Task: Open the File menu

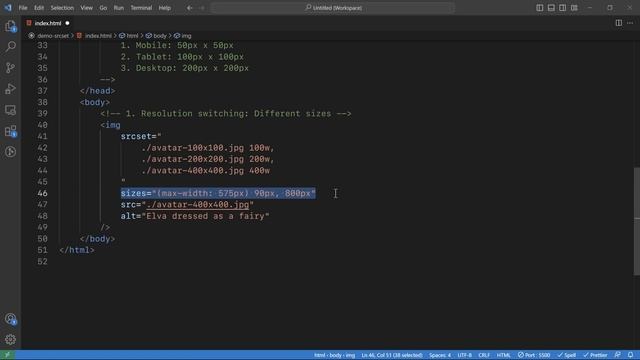Action: (x=23, y=8)
